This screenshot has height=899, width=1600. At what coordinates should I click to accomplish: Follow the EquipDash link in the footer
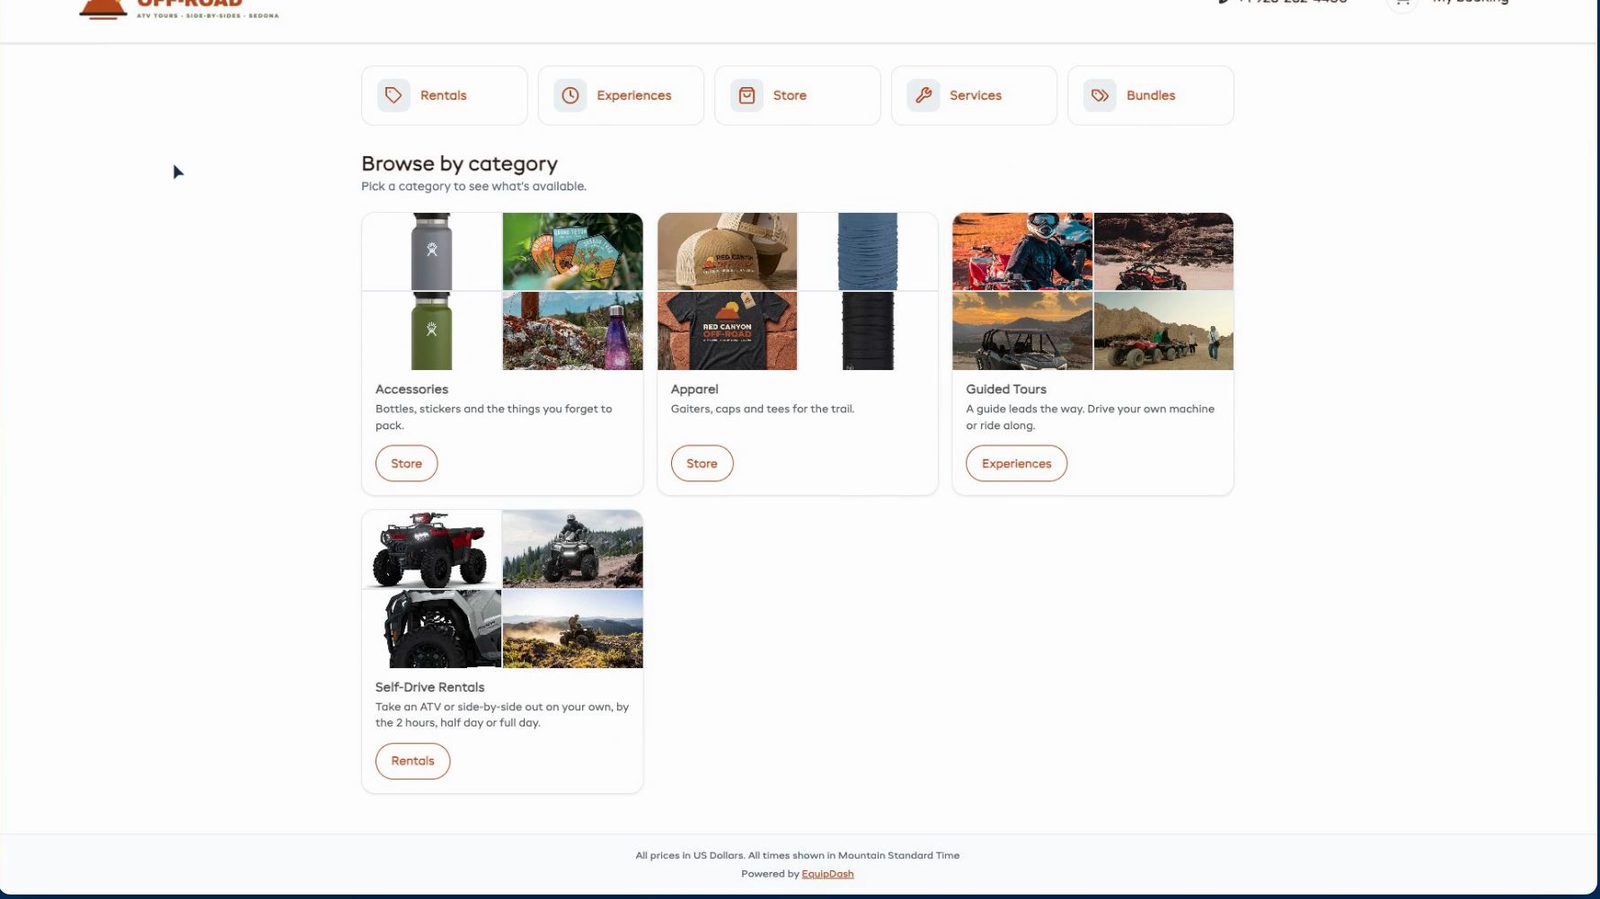pos(827,874)
